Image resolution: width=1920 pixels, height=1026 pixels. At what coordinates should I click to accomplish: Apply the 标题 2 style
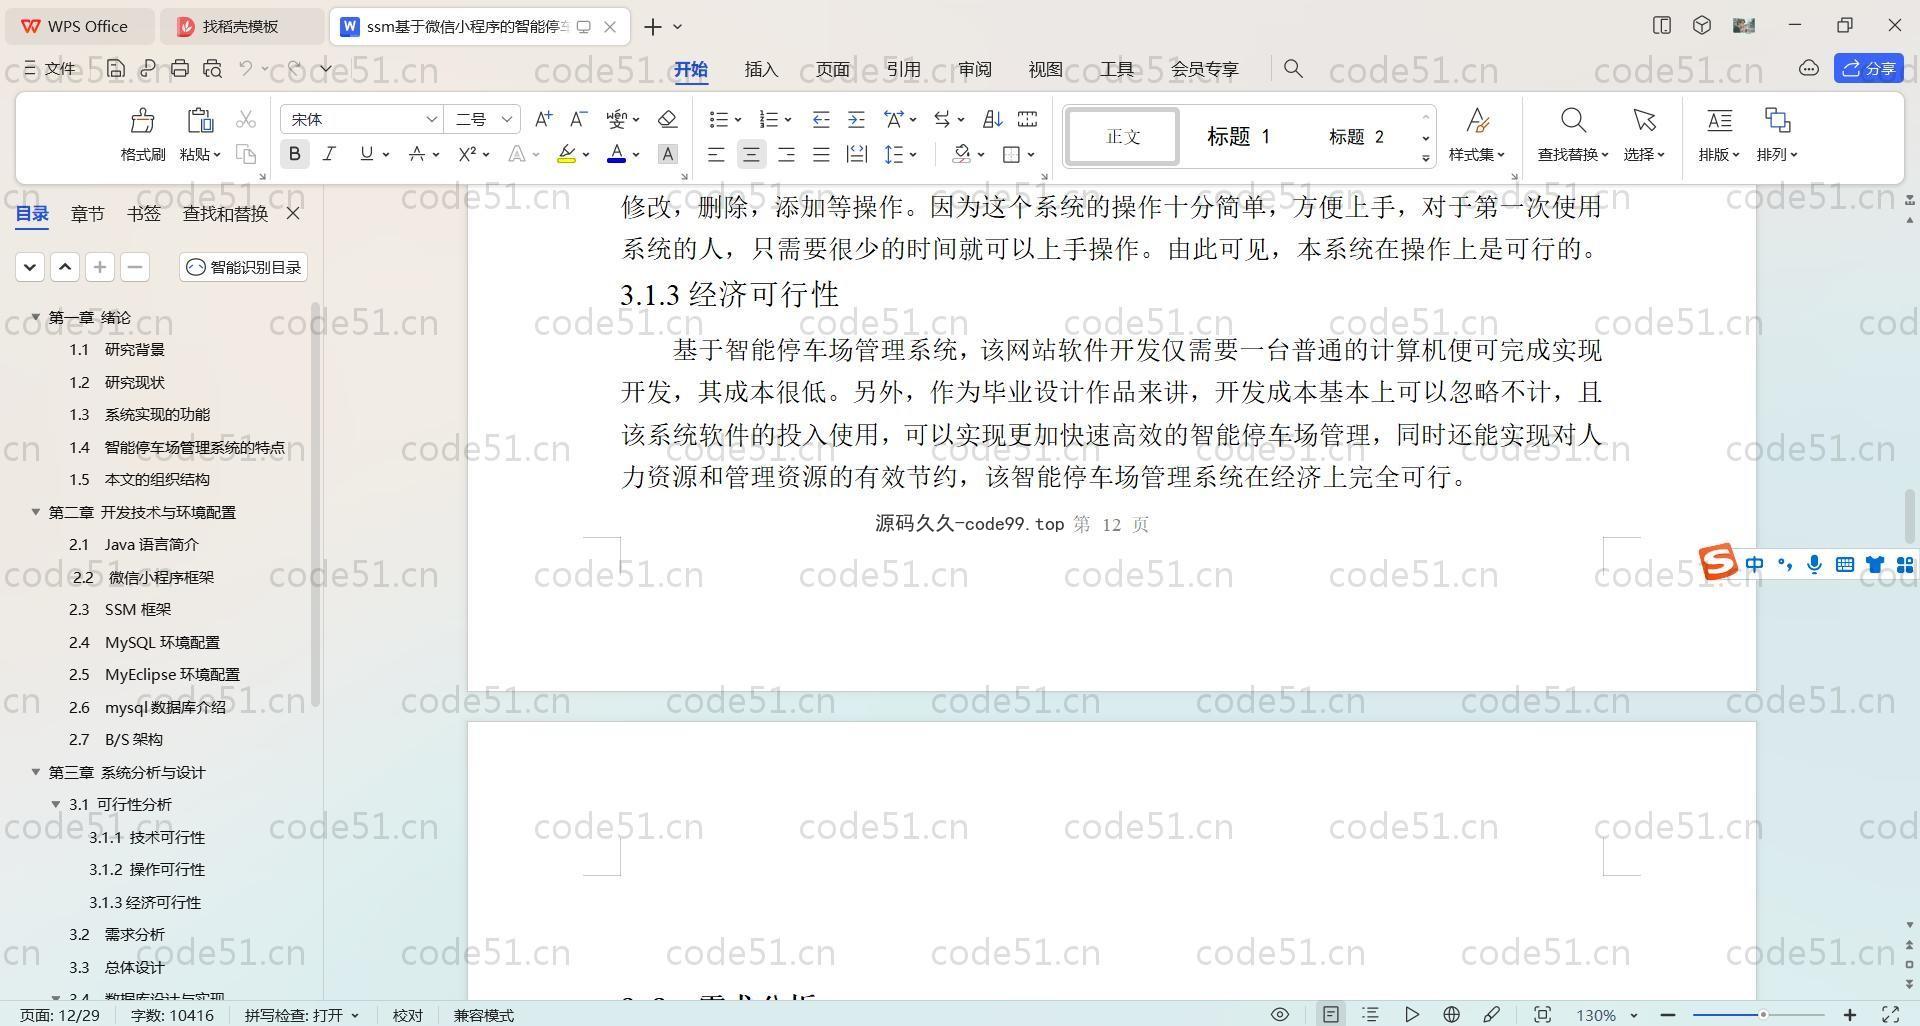coord(1356,137)
